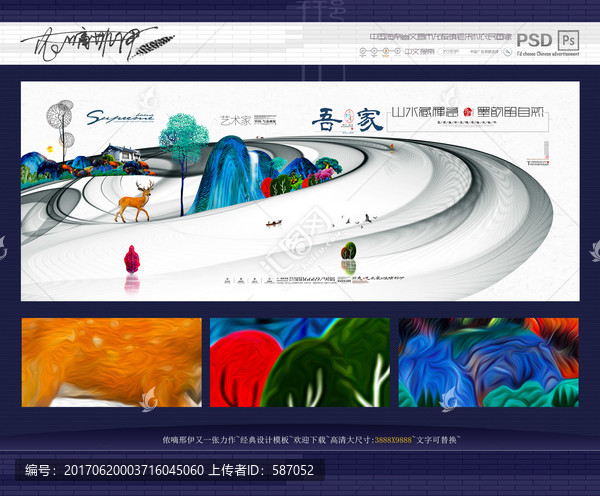This screenshot has width=600, height=496.
Task: Click the 中文搜索 label
Action: point(420,51)
